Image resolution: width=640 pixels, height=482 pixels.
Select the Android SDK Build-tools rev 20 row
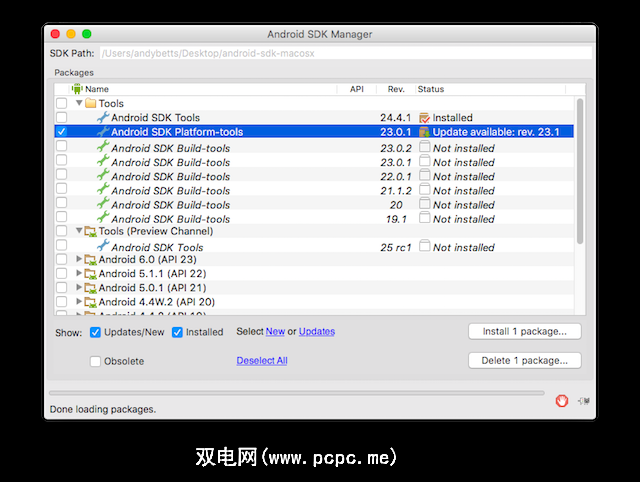click(314, 203)
